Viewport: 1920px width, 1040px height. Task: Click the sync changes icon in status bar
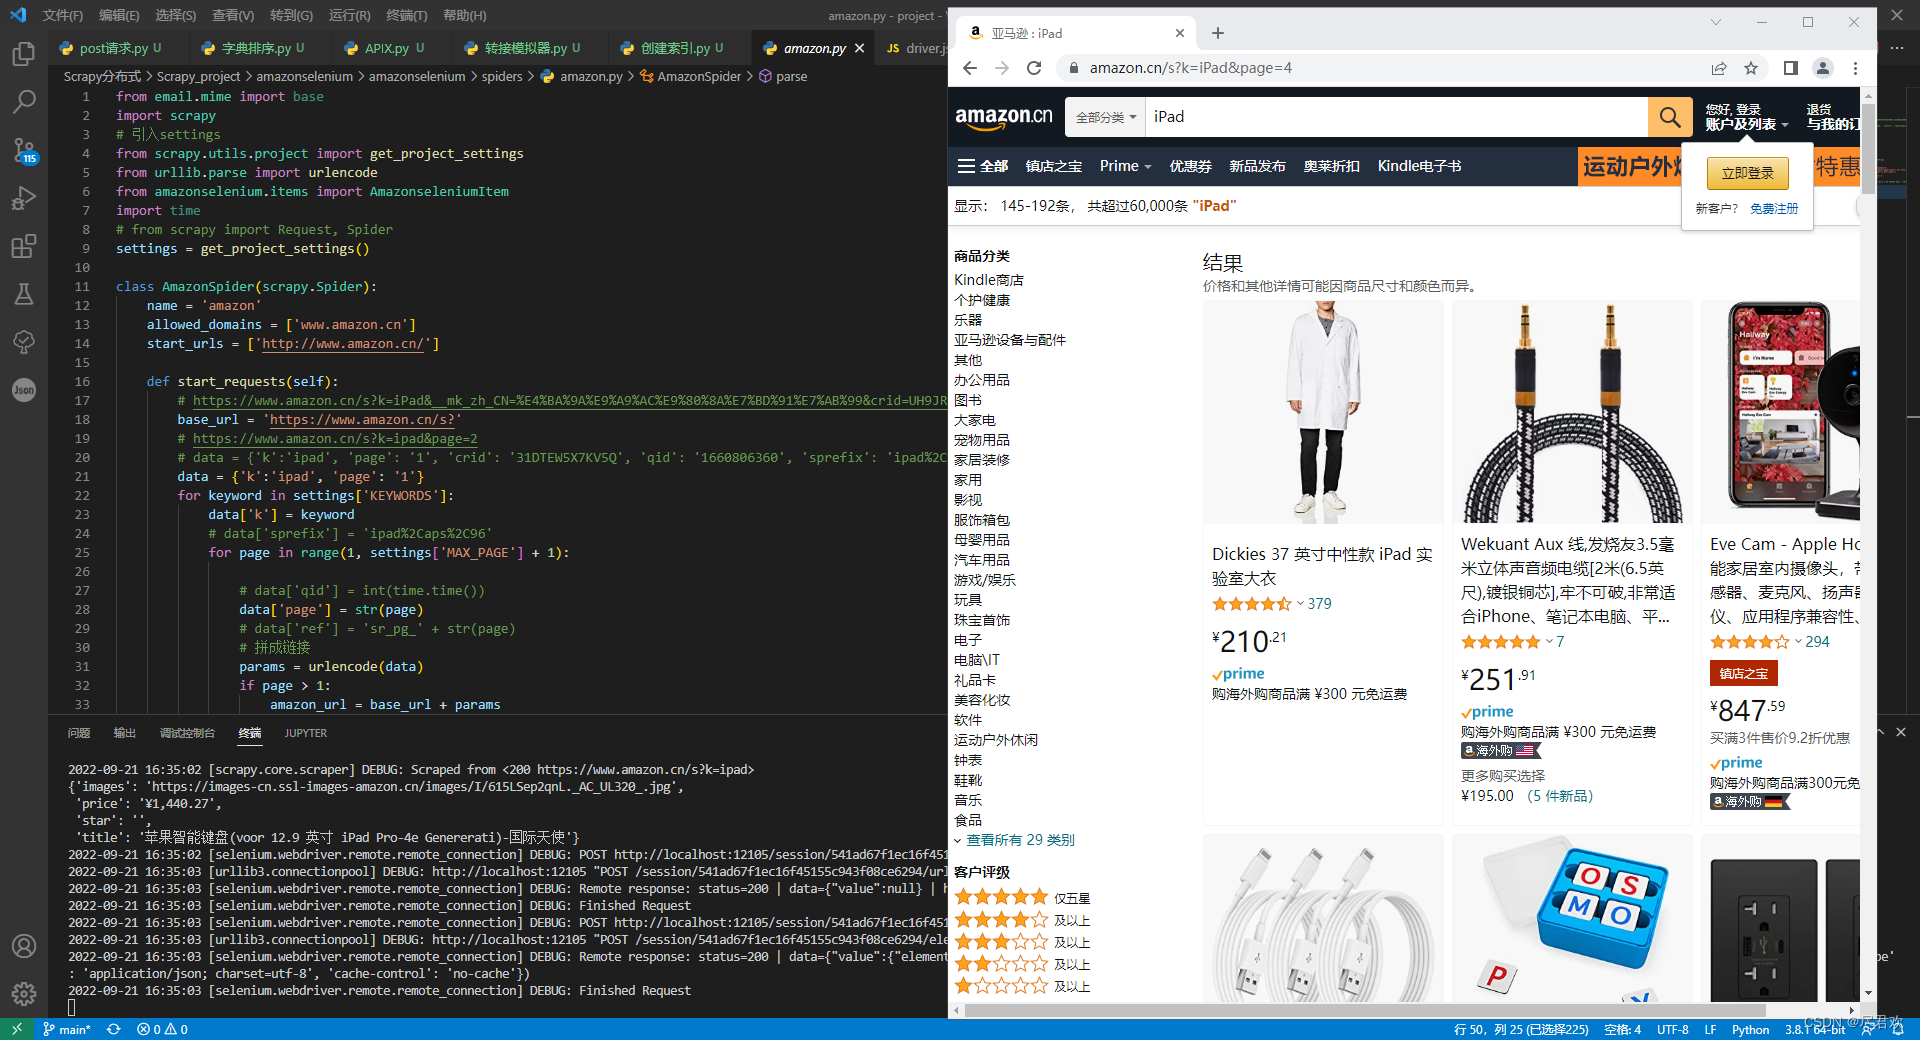pyautogui.click(x=114, y=1029)
